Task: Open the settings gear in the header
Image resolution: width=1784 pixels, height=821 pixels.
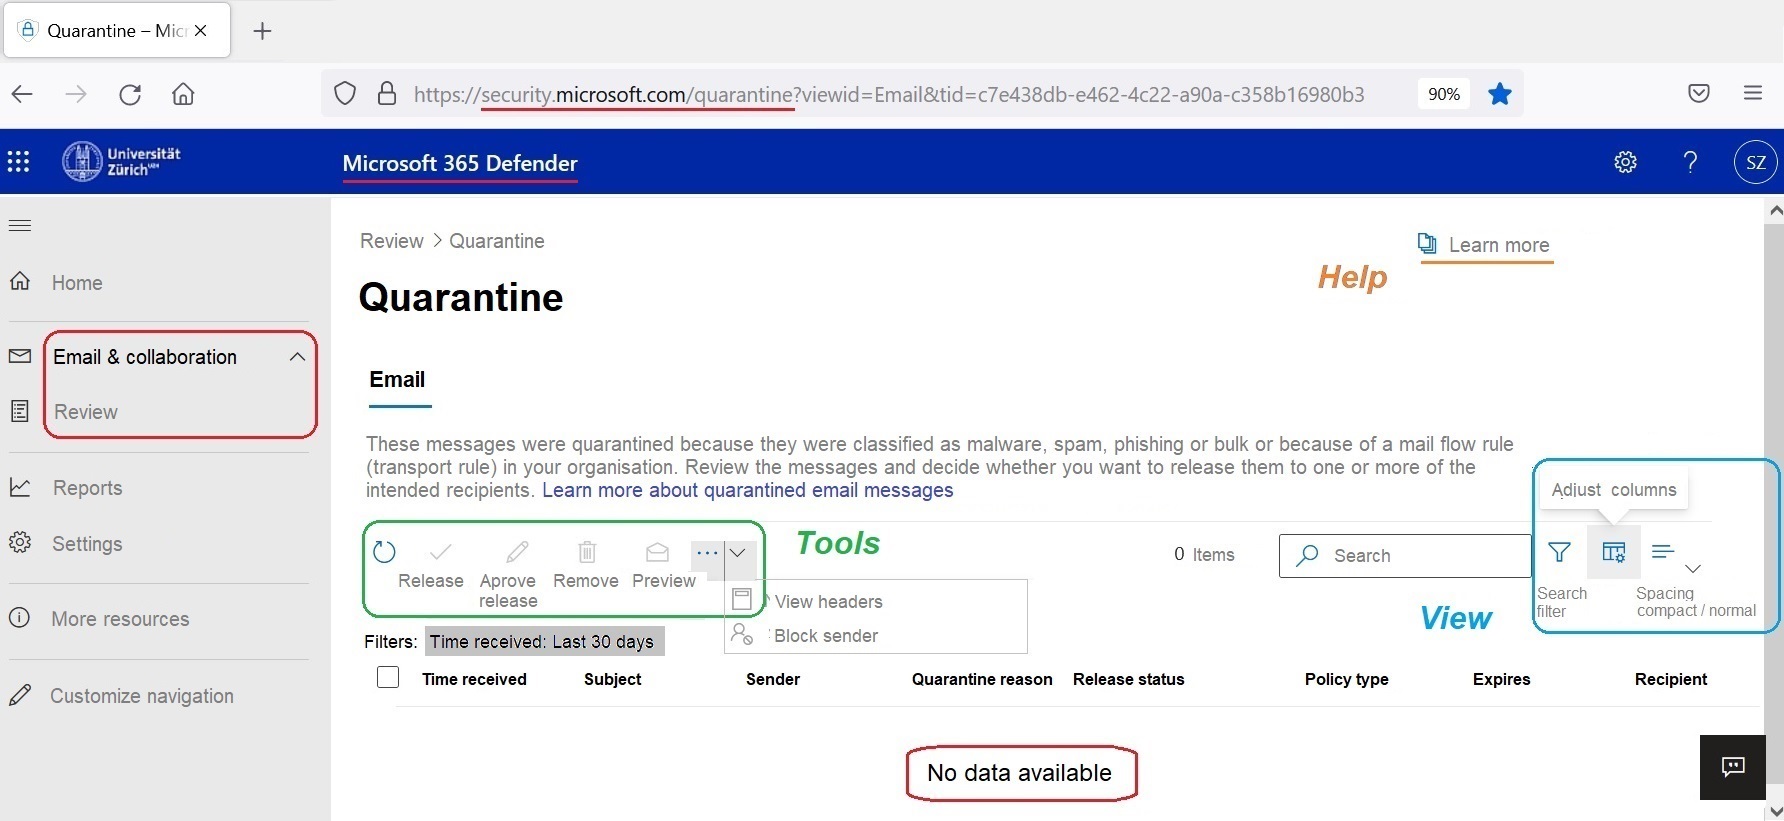Action: pos(1625,162)
